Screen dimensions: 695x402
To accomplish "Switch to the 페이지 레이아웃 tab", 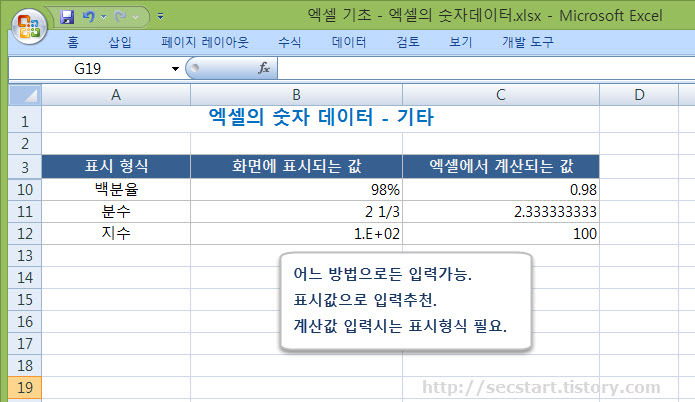I will point(205,42).
